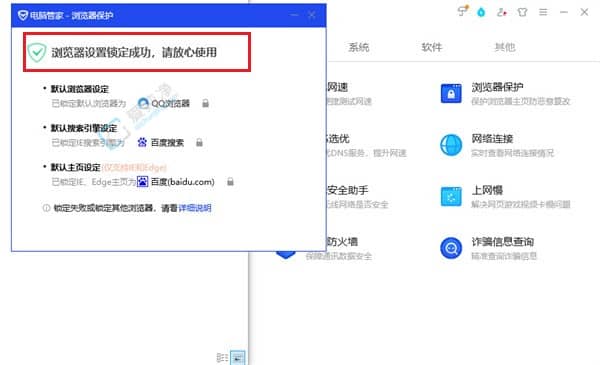Image resolution: width=600 pixels, height=365 pixels.
Task: Click the 电脑管家 shield logo in dialog title
Action: 23,15
